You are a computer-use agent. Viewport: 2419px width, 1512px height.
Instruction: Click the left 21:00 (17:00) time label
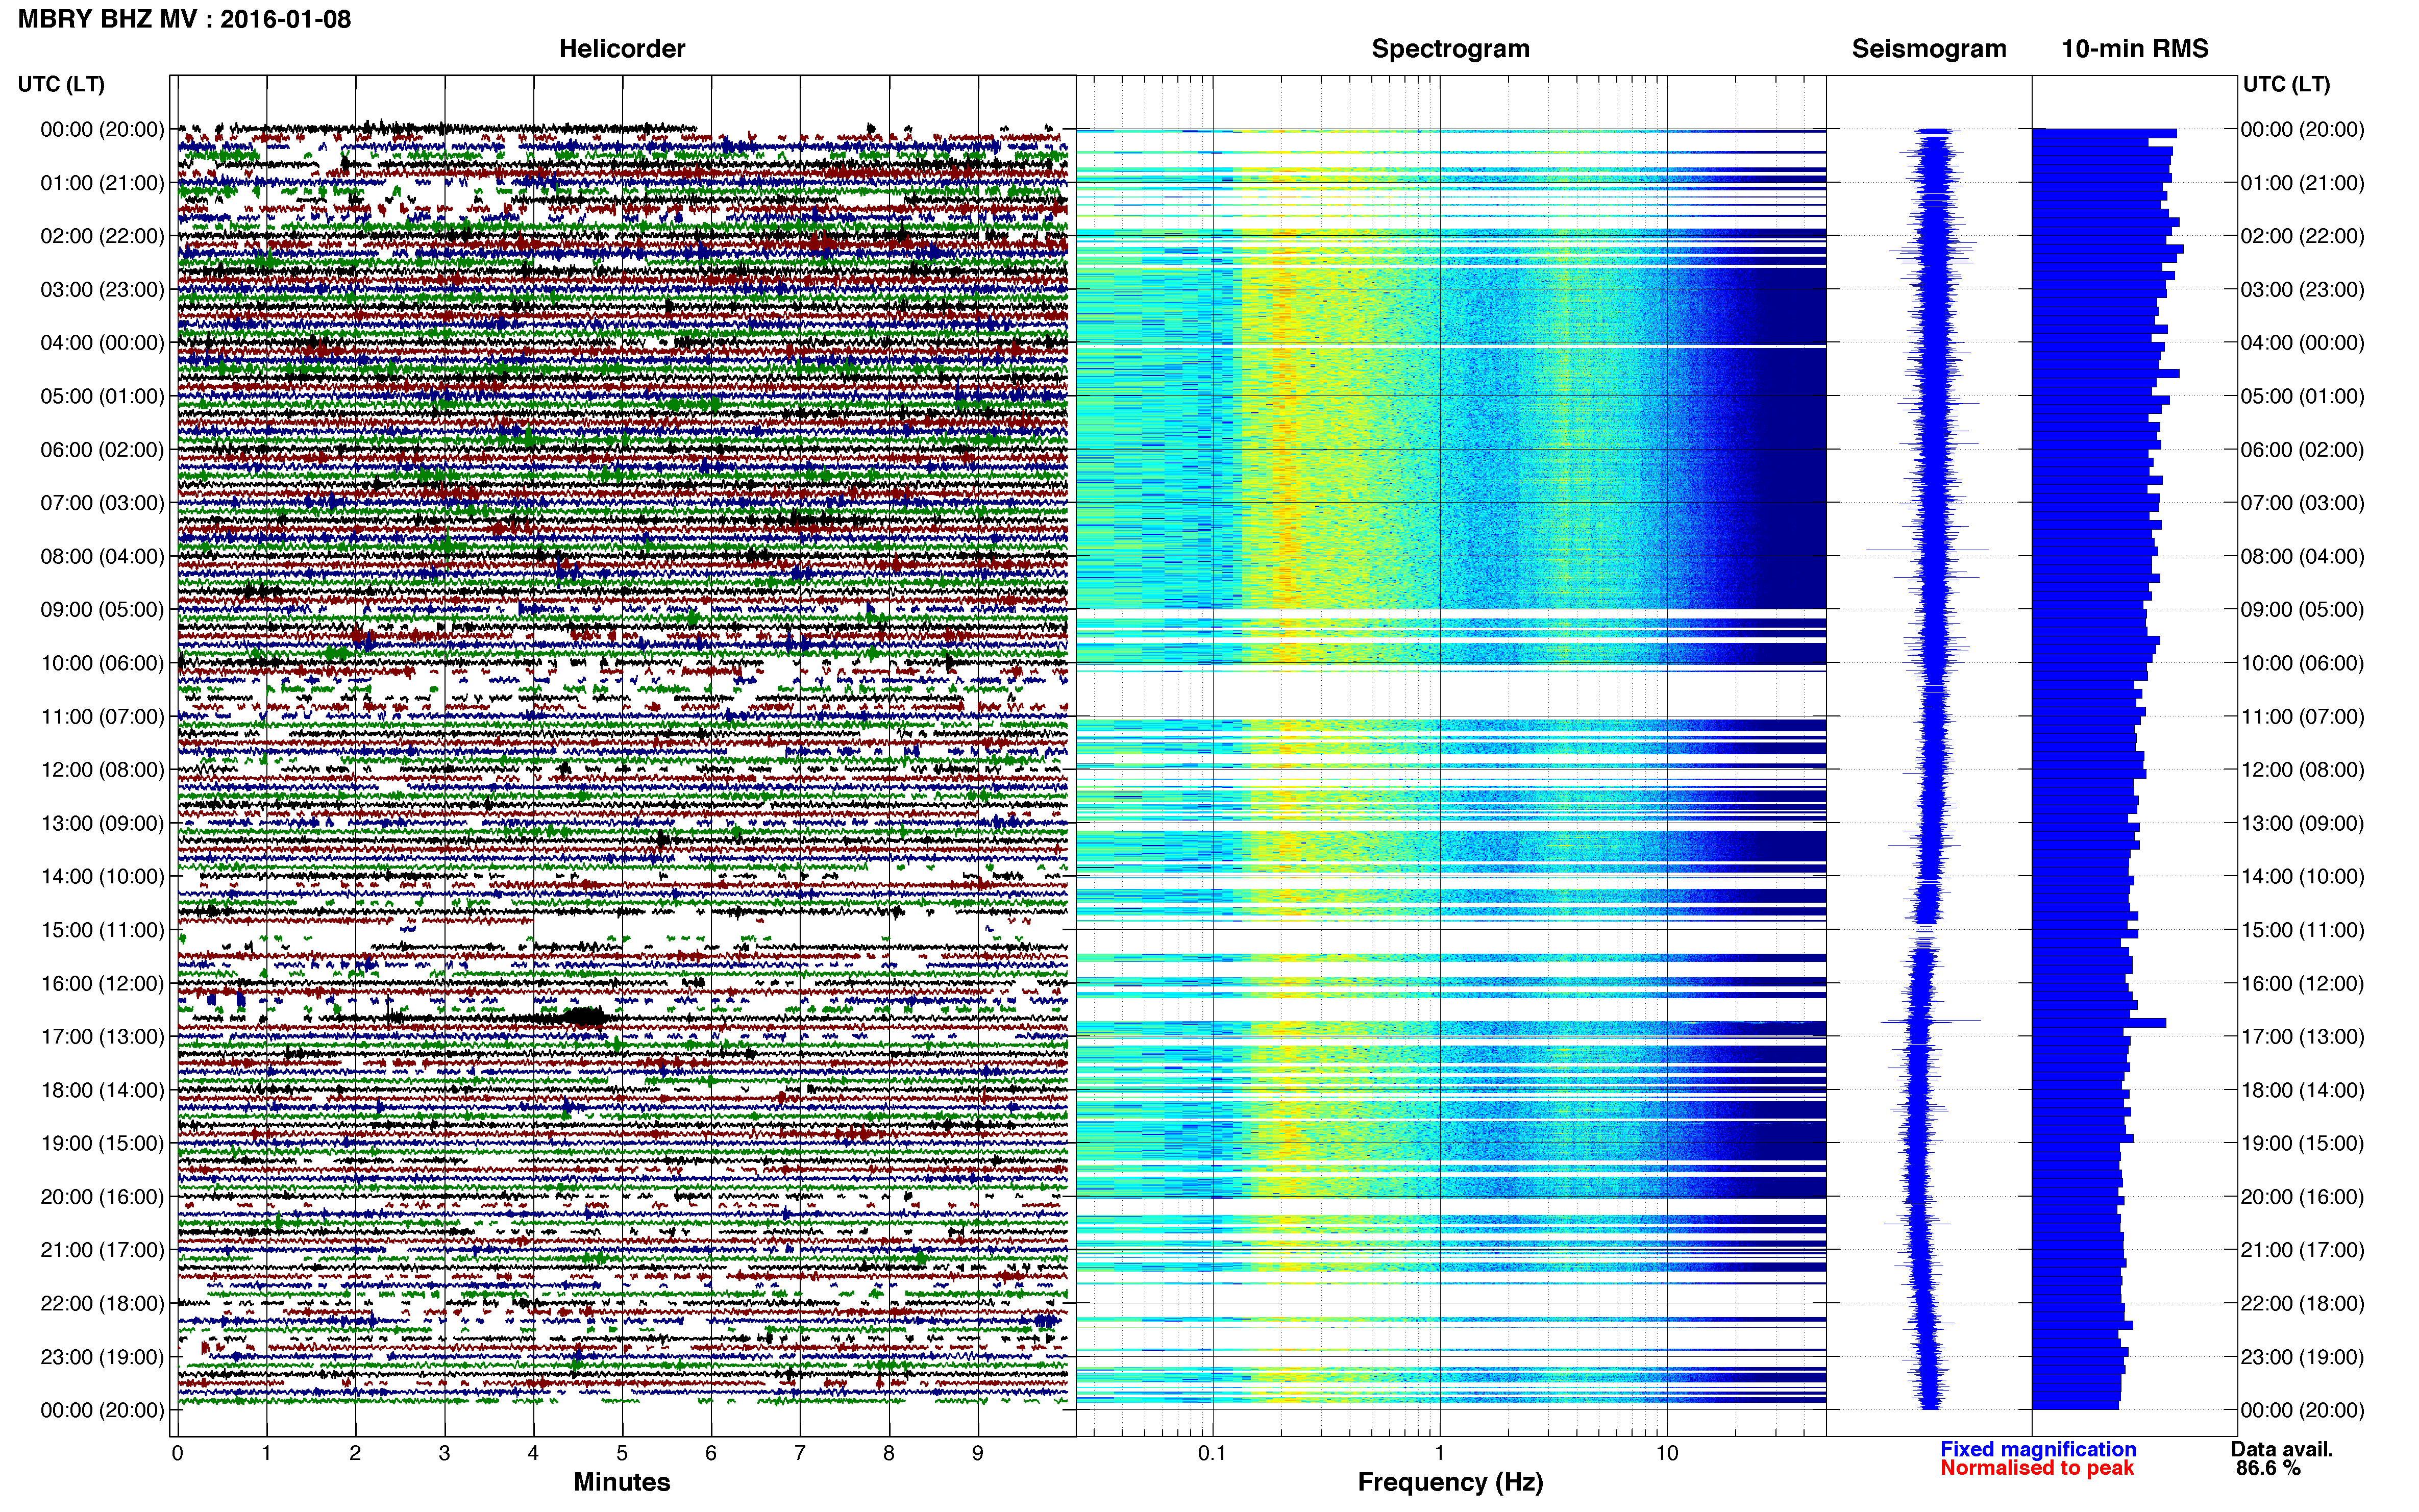click(x=102, y=1250)
